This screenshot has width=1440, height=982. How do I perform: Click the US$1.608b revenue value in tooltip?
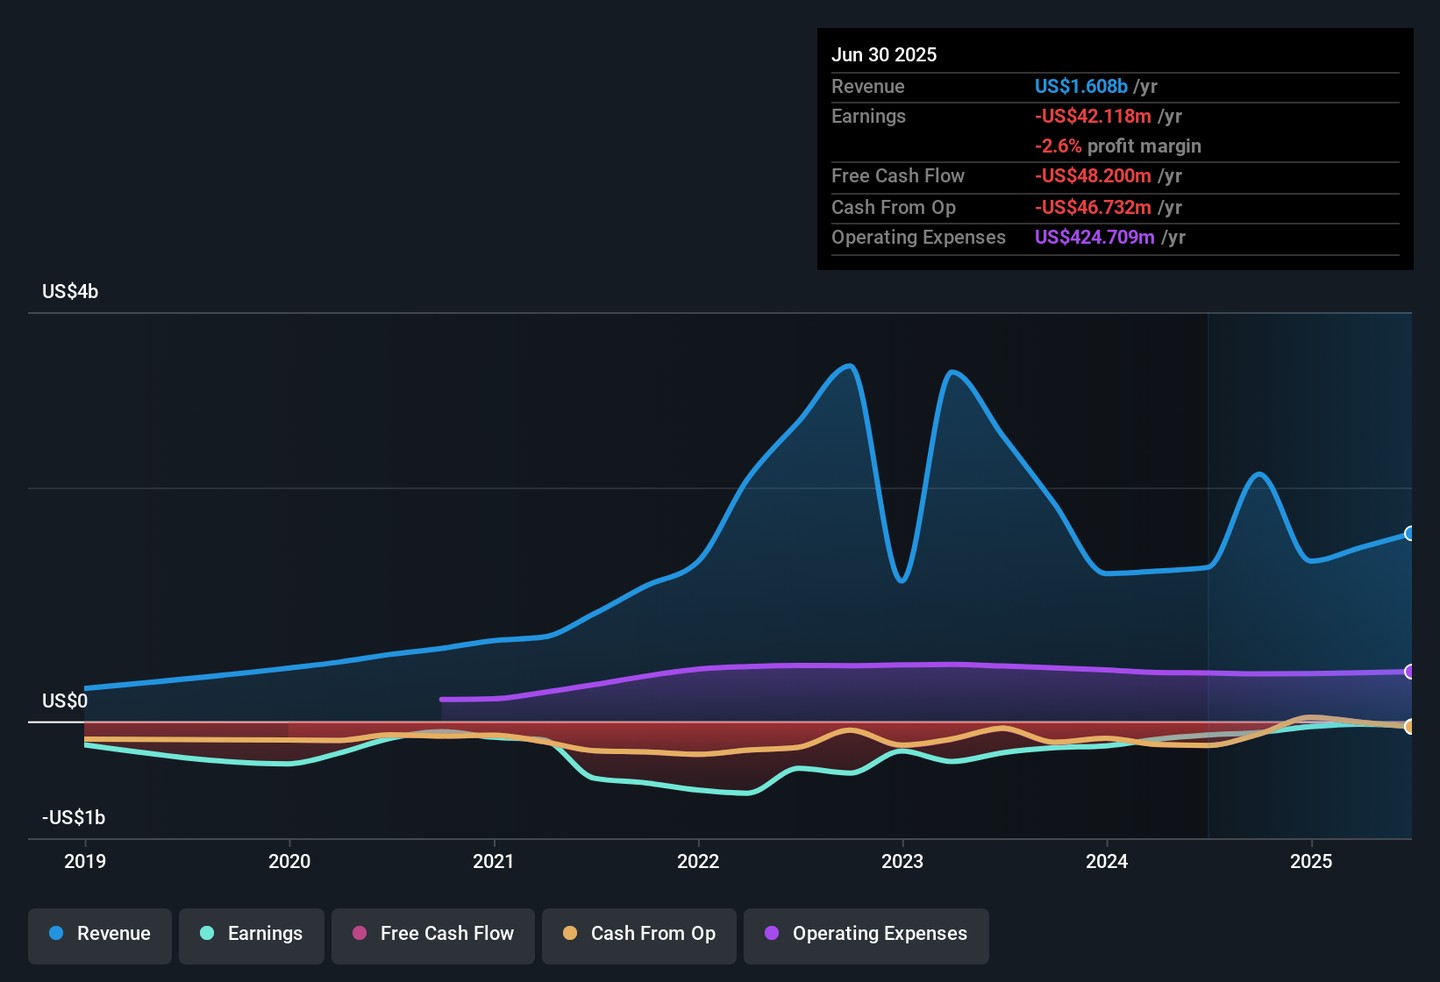tap(1081, 87)
